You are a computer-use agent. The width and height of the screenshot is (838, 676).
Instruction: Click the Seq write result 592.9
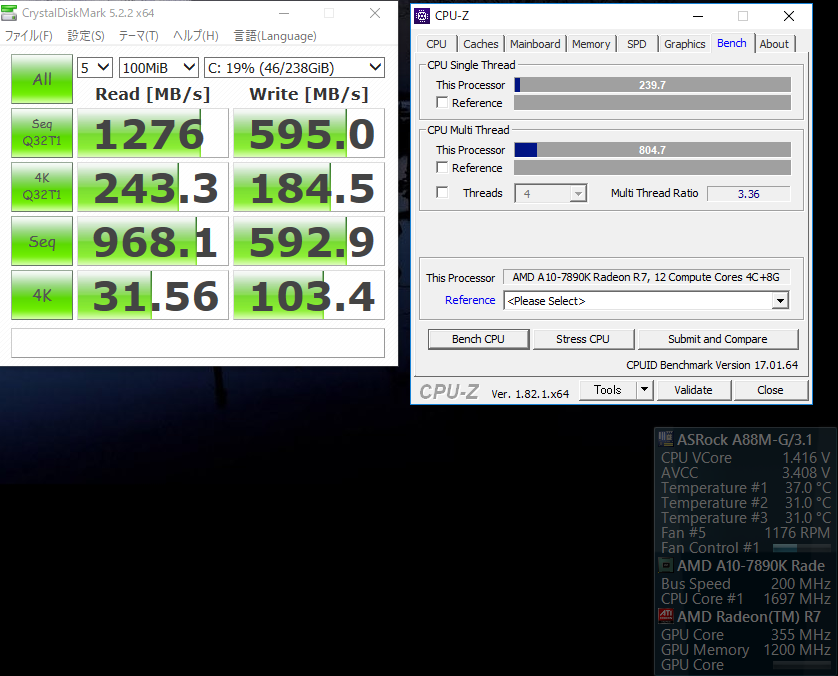tap(309, 241)
